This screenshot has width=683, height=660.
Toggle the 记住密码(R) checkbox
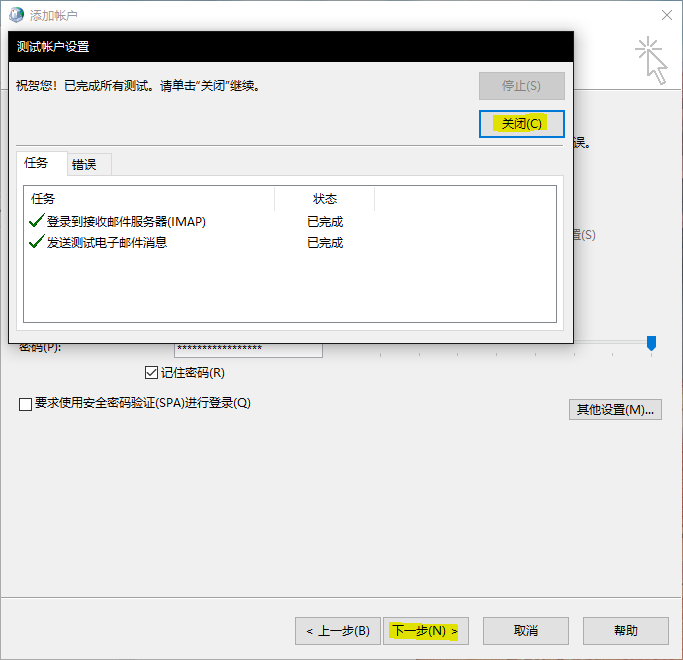click(151, 372)
